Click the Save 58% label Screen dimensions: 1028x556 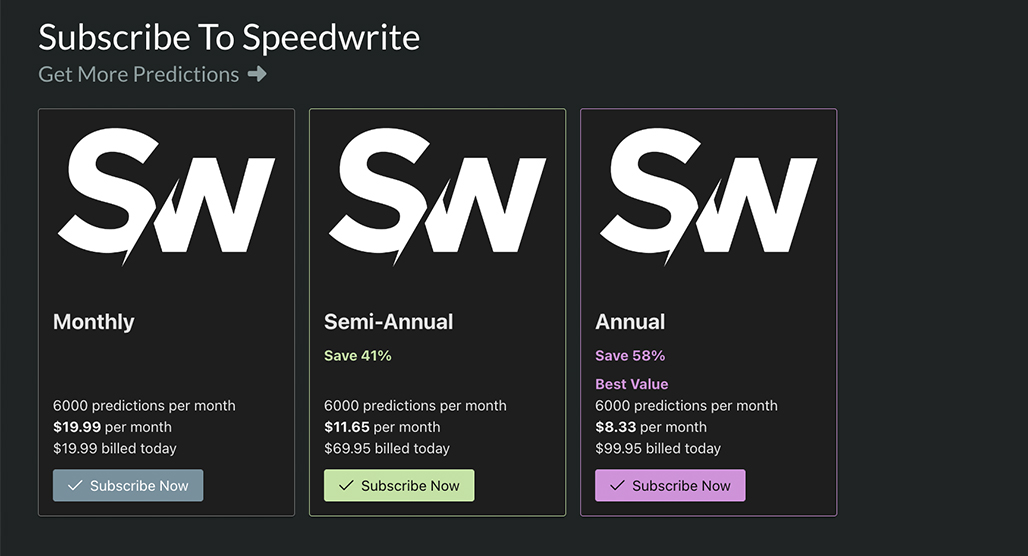[x=630, y=355]
